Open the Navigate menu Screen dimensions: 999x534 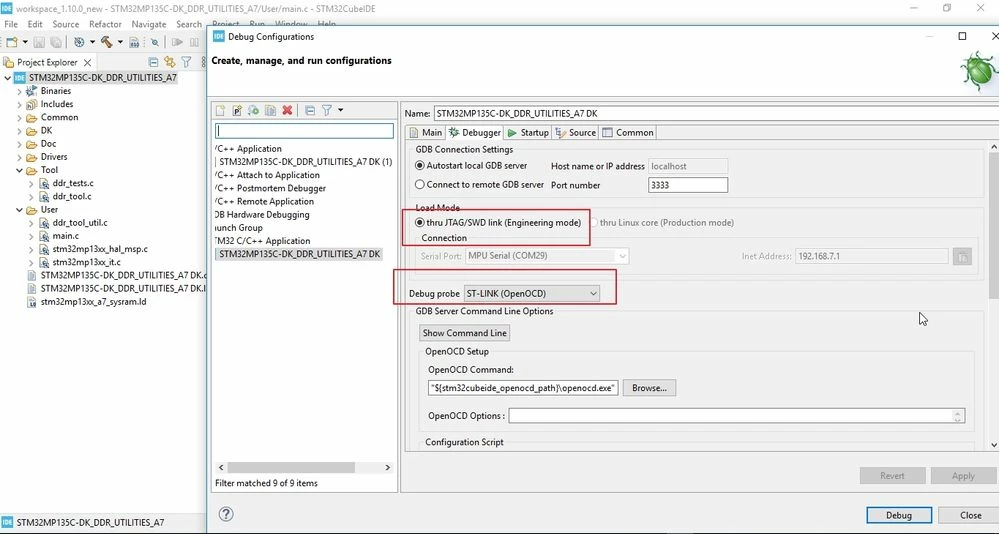[x=148, y=24]
